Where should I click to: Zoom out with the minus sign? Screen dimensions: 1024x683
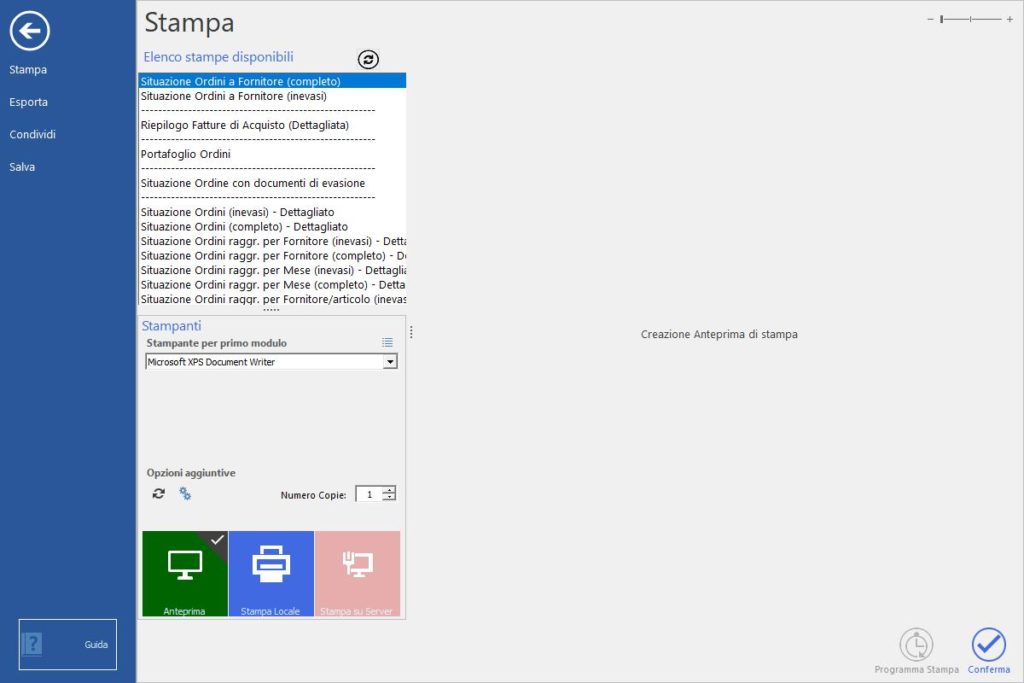pos(930,20)
